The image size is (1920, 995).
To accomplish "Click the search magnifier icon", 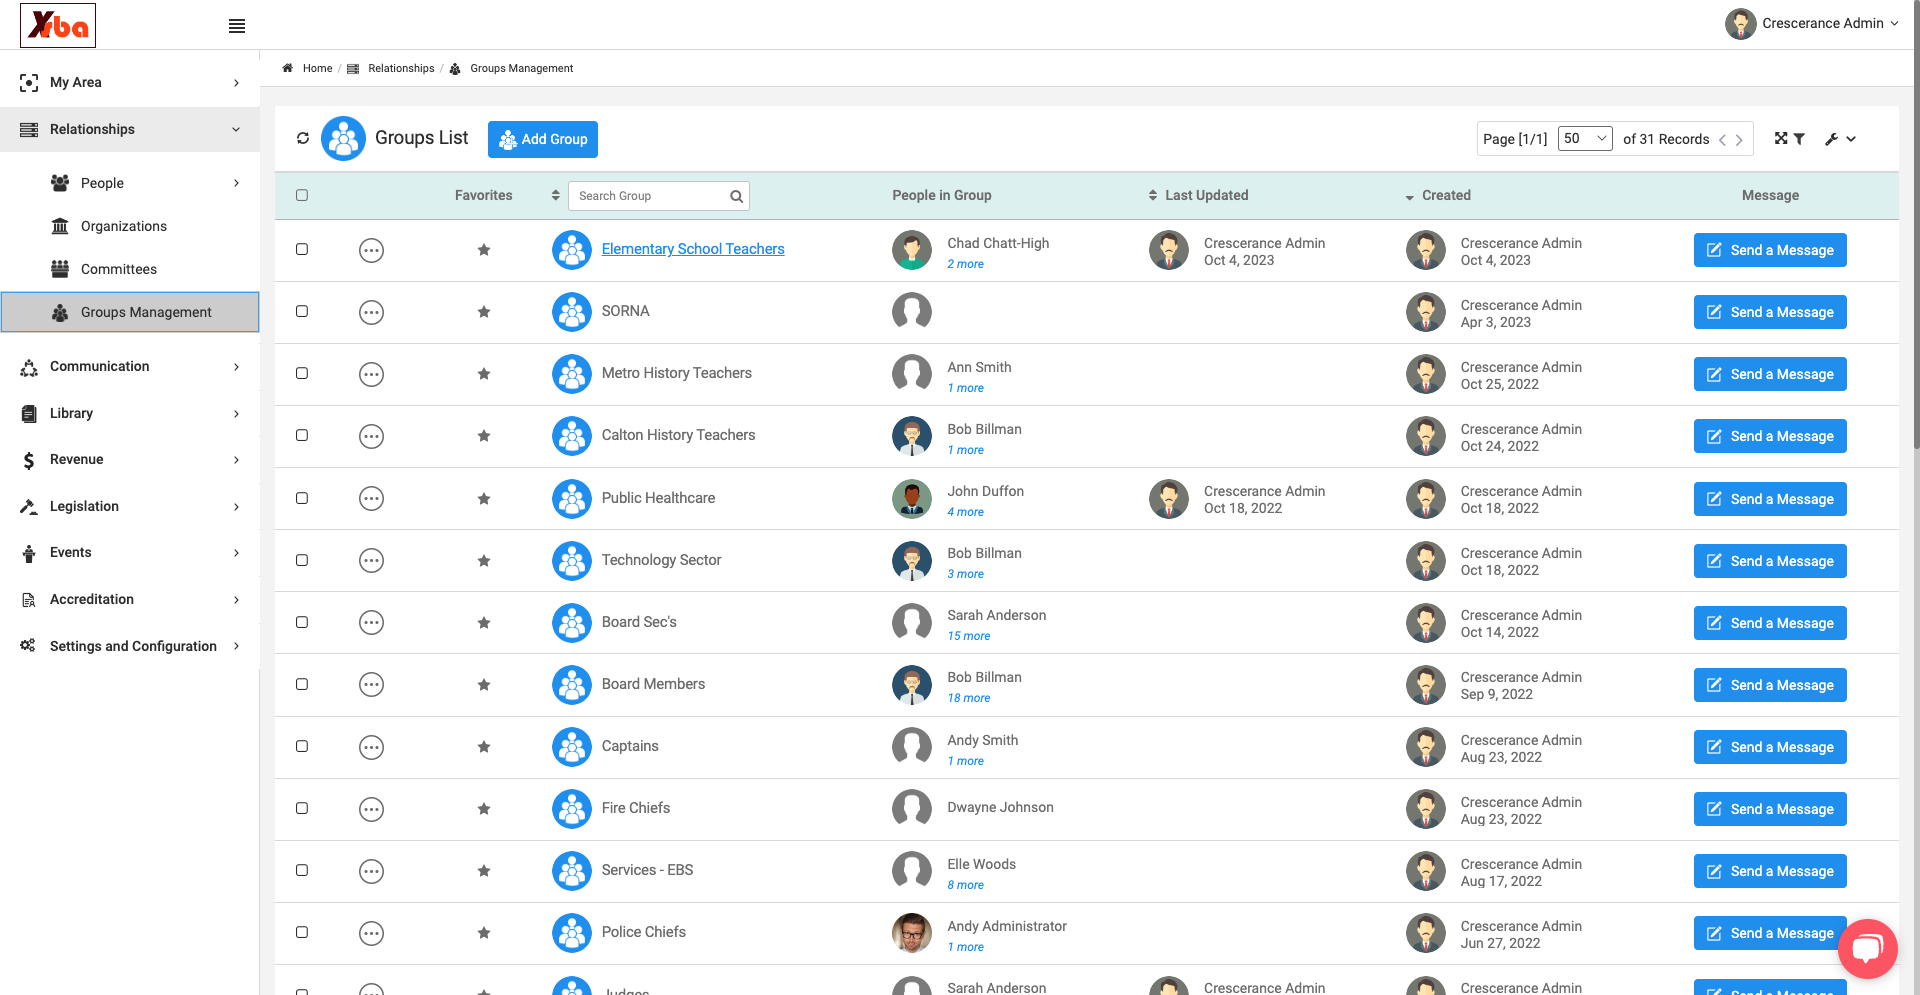I will 736,196.
